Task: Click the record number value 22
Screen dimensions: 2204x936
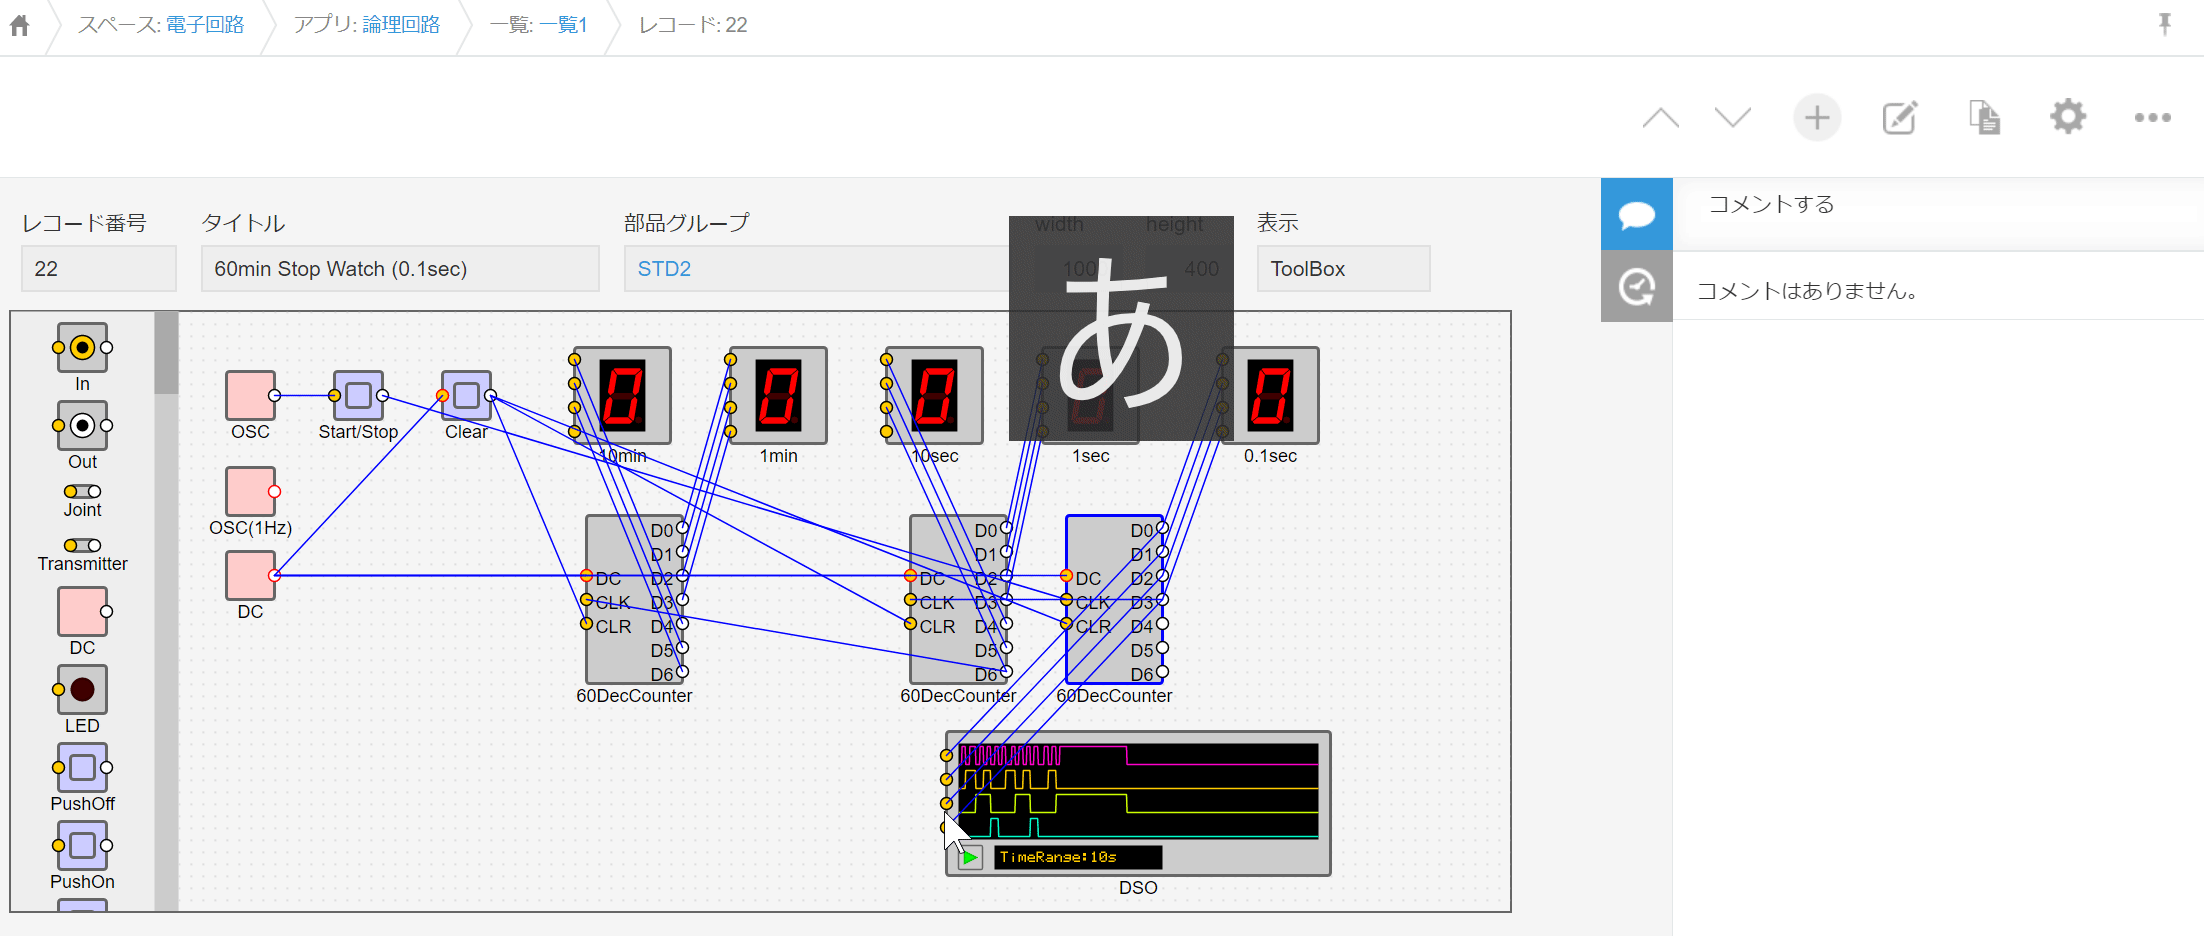Action: (x=98, y=269)
